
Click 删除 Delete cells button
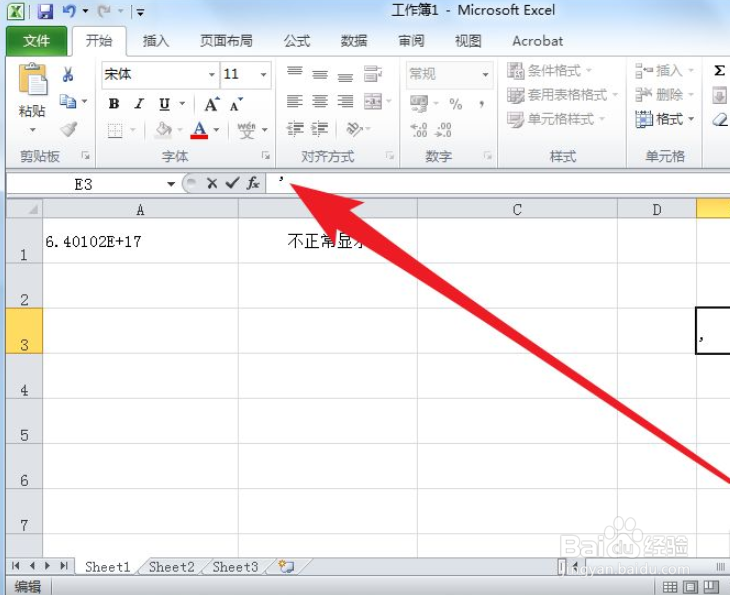(664, 95)
